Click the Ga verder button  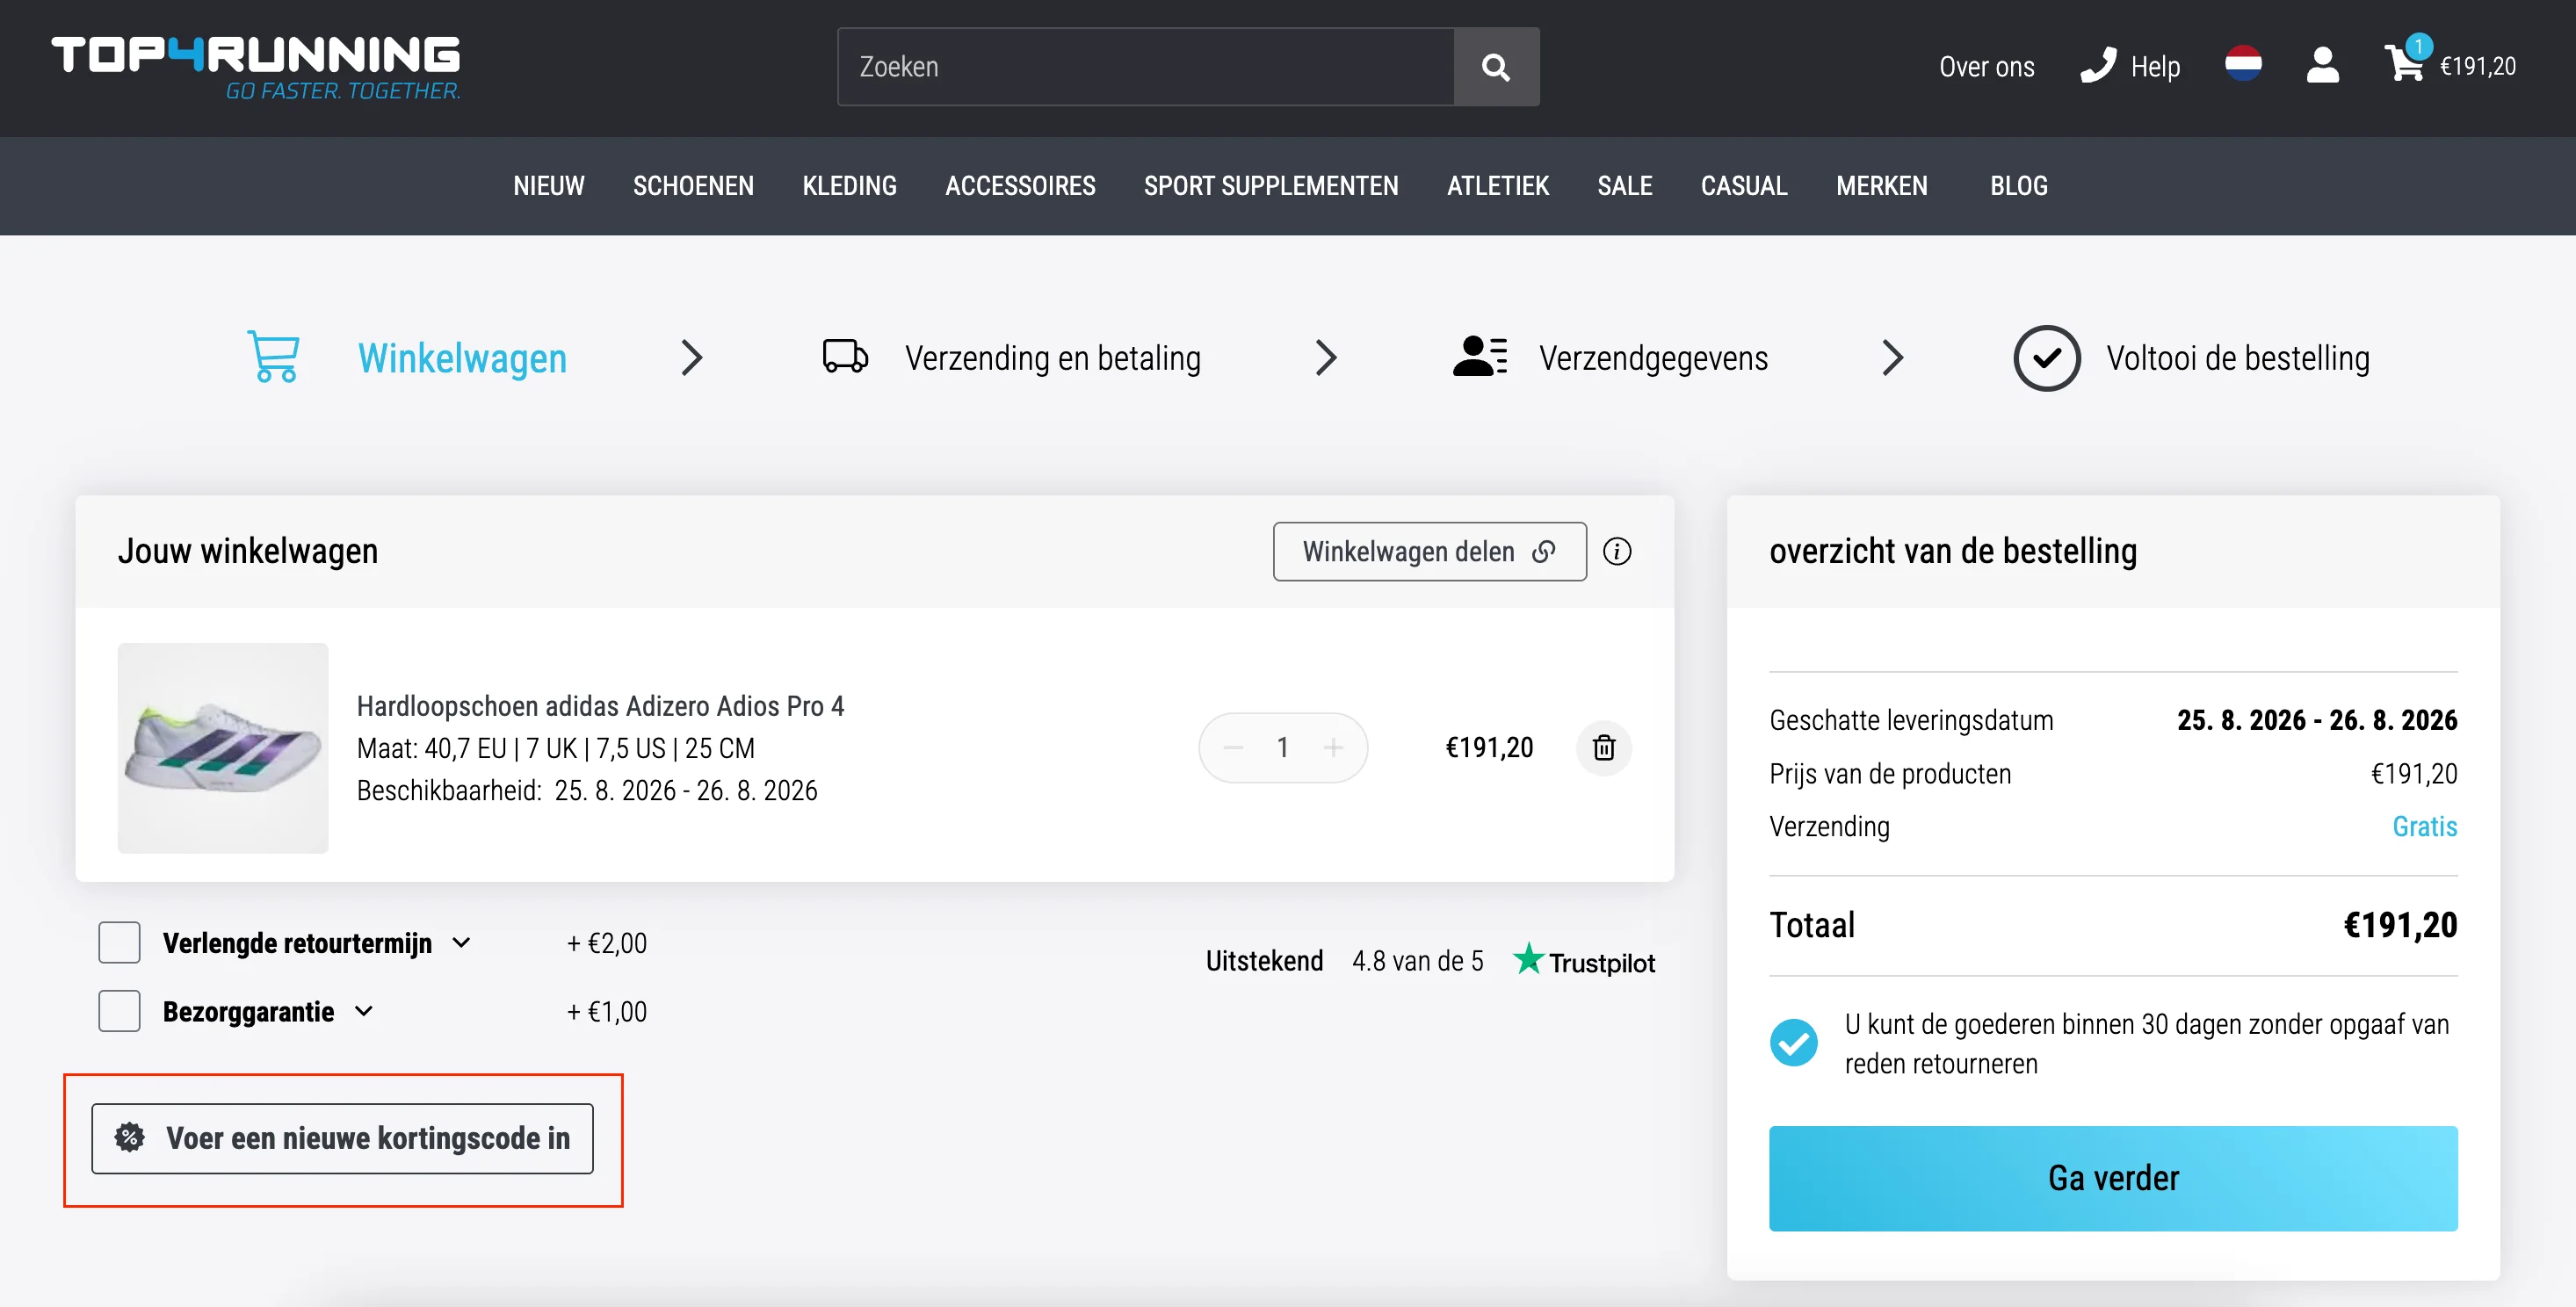(x=2113, y=1179)
